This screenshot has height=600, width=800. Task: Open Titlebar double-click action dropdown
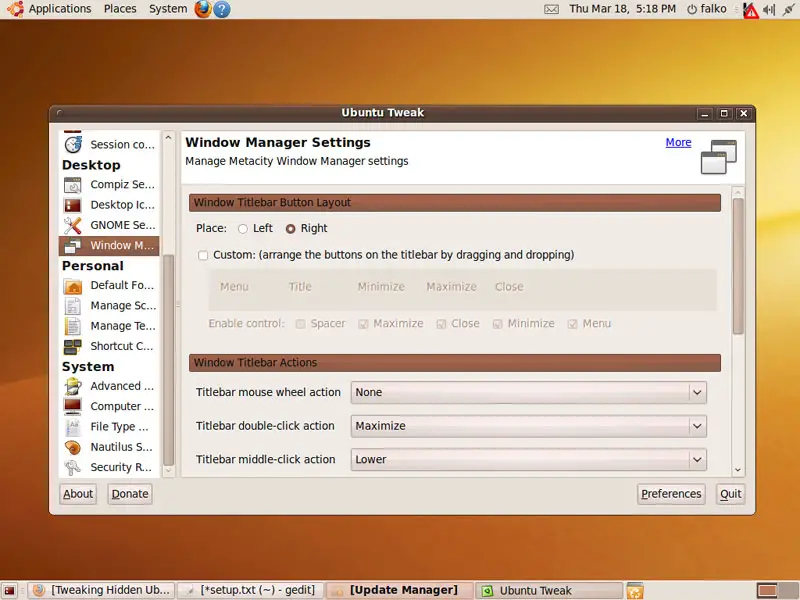point(529,426)
